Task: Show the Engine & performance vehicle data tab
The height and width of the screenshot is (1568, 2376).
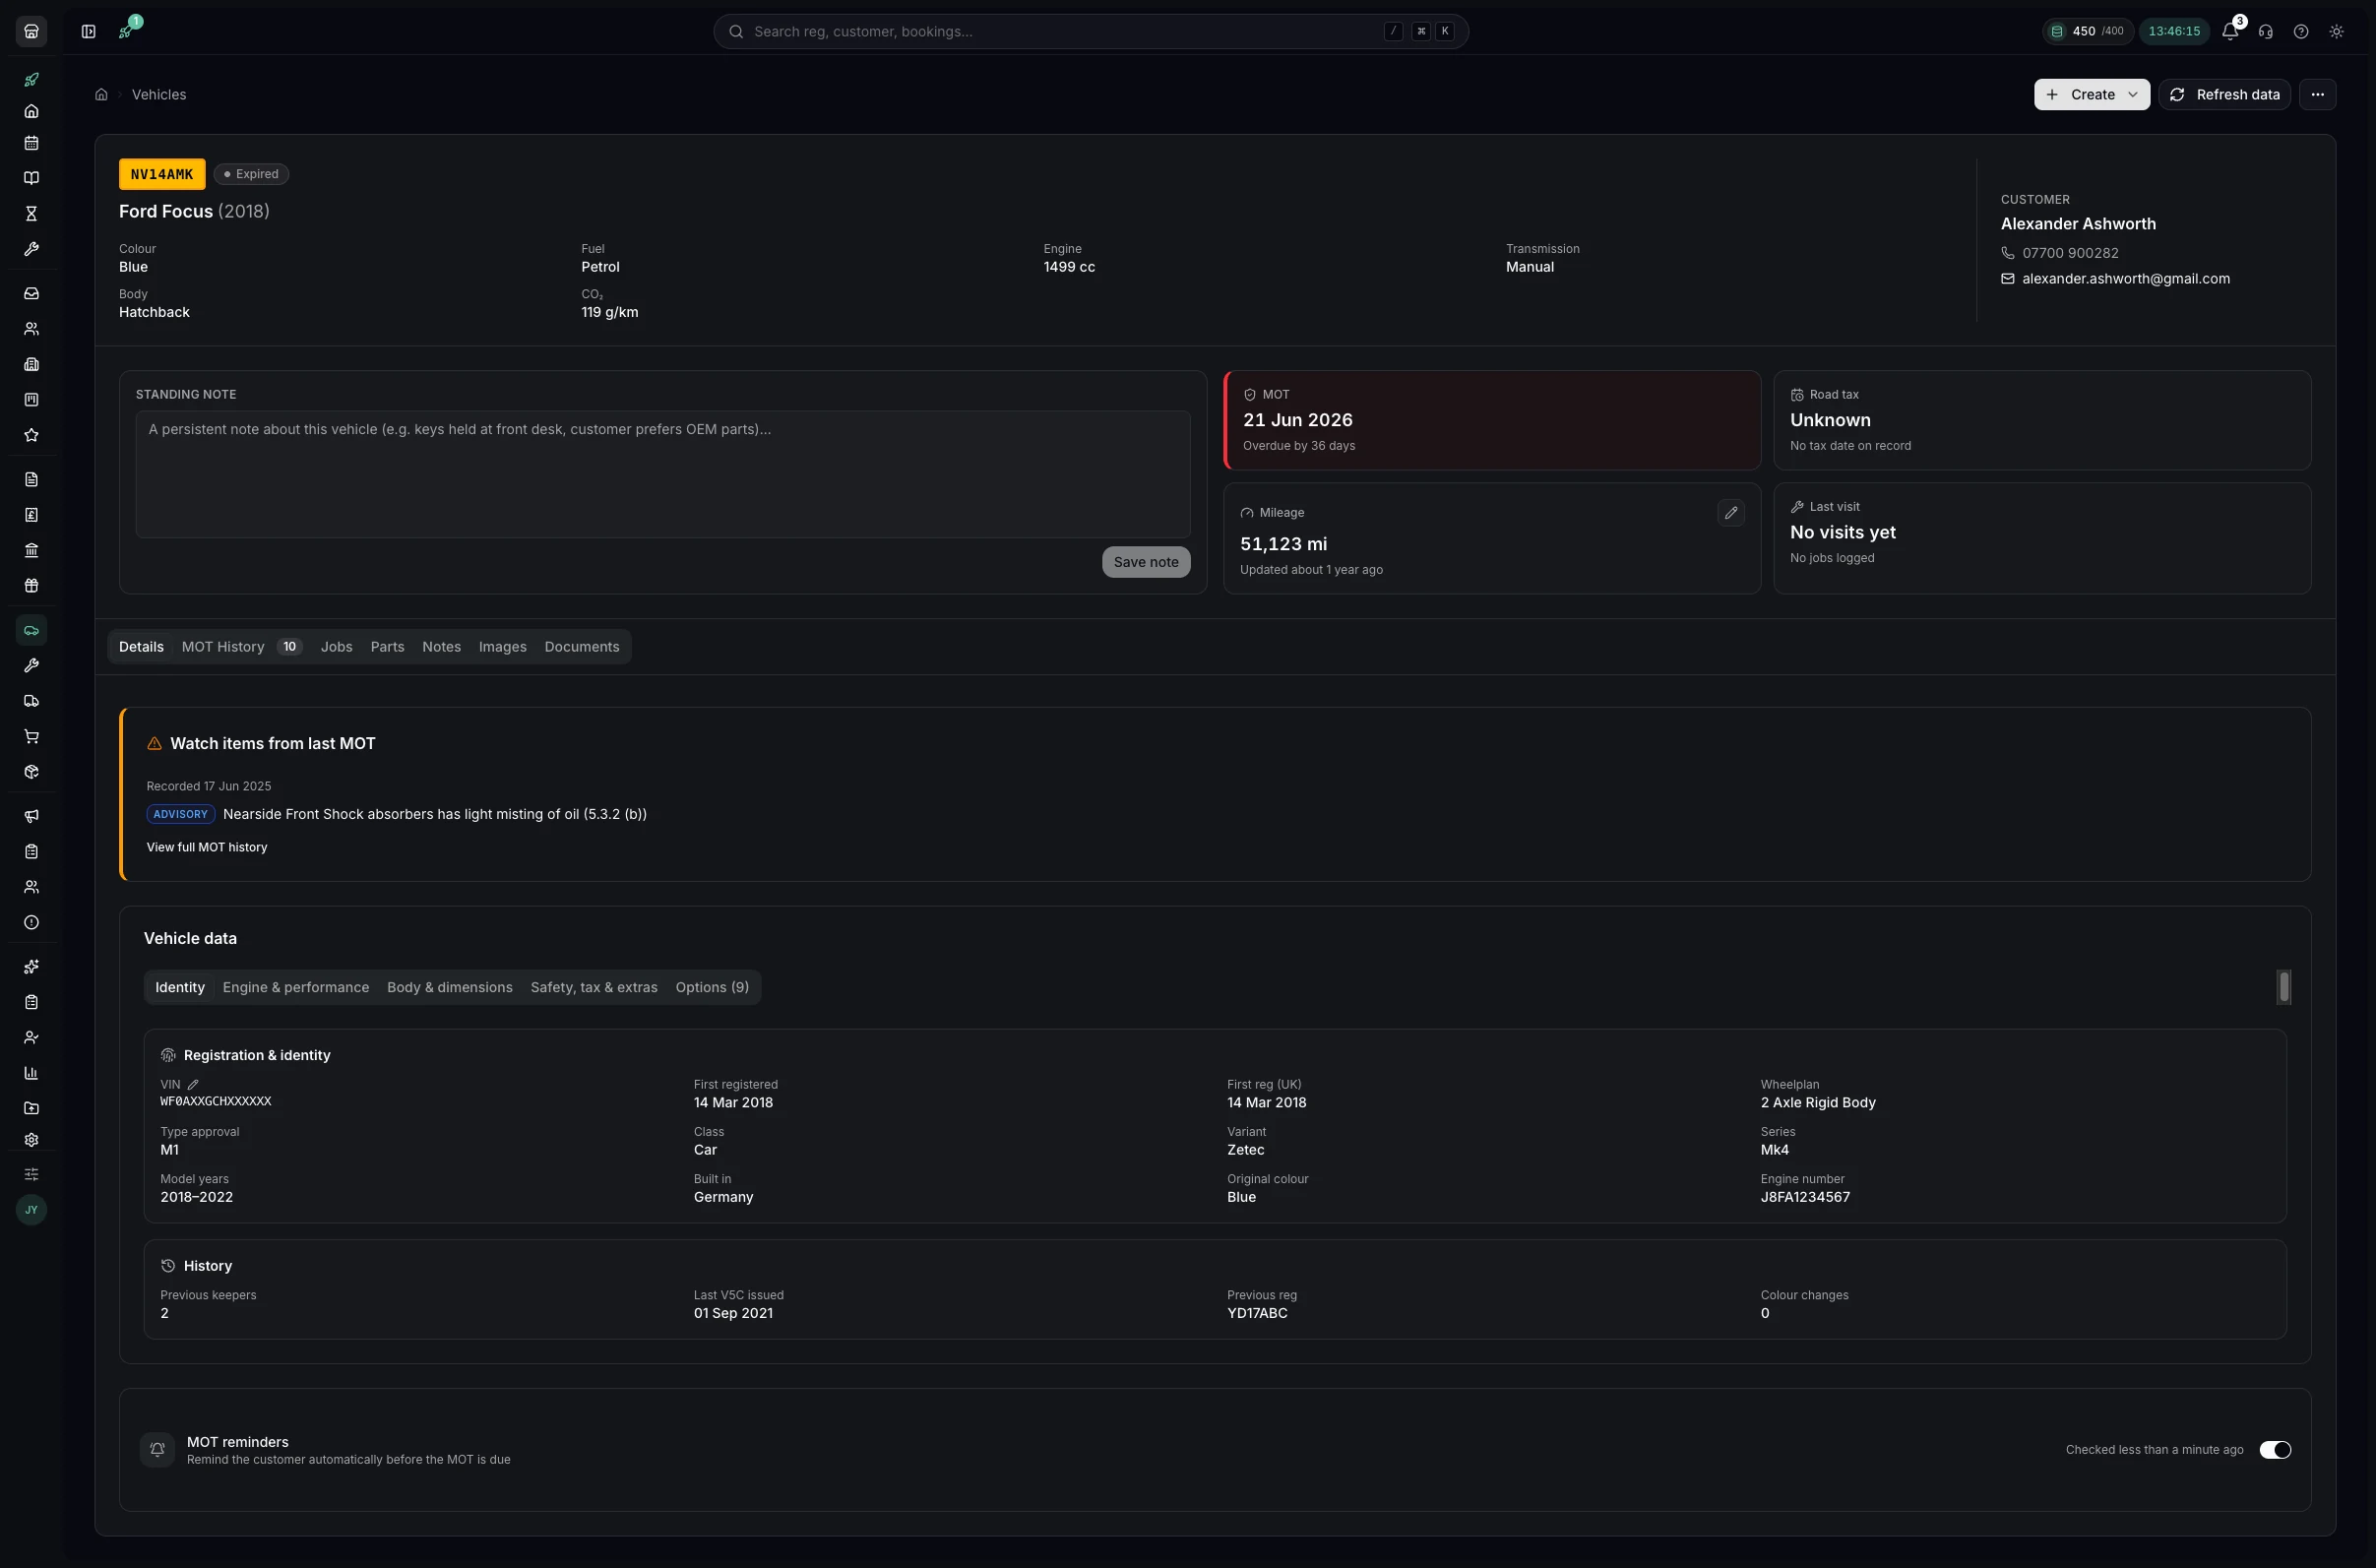Action: click(x=296, y=988)
